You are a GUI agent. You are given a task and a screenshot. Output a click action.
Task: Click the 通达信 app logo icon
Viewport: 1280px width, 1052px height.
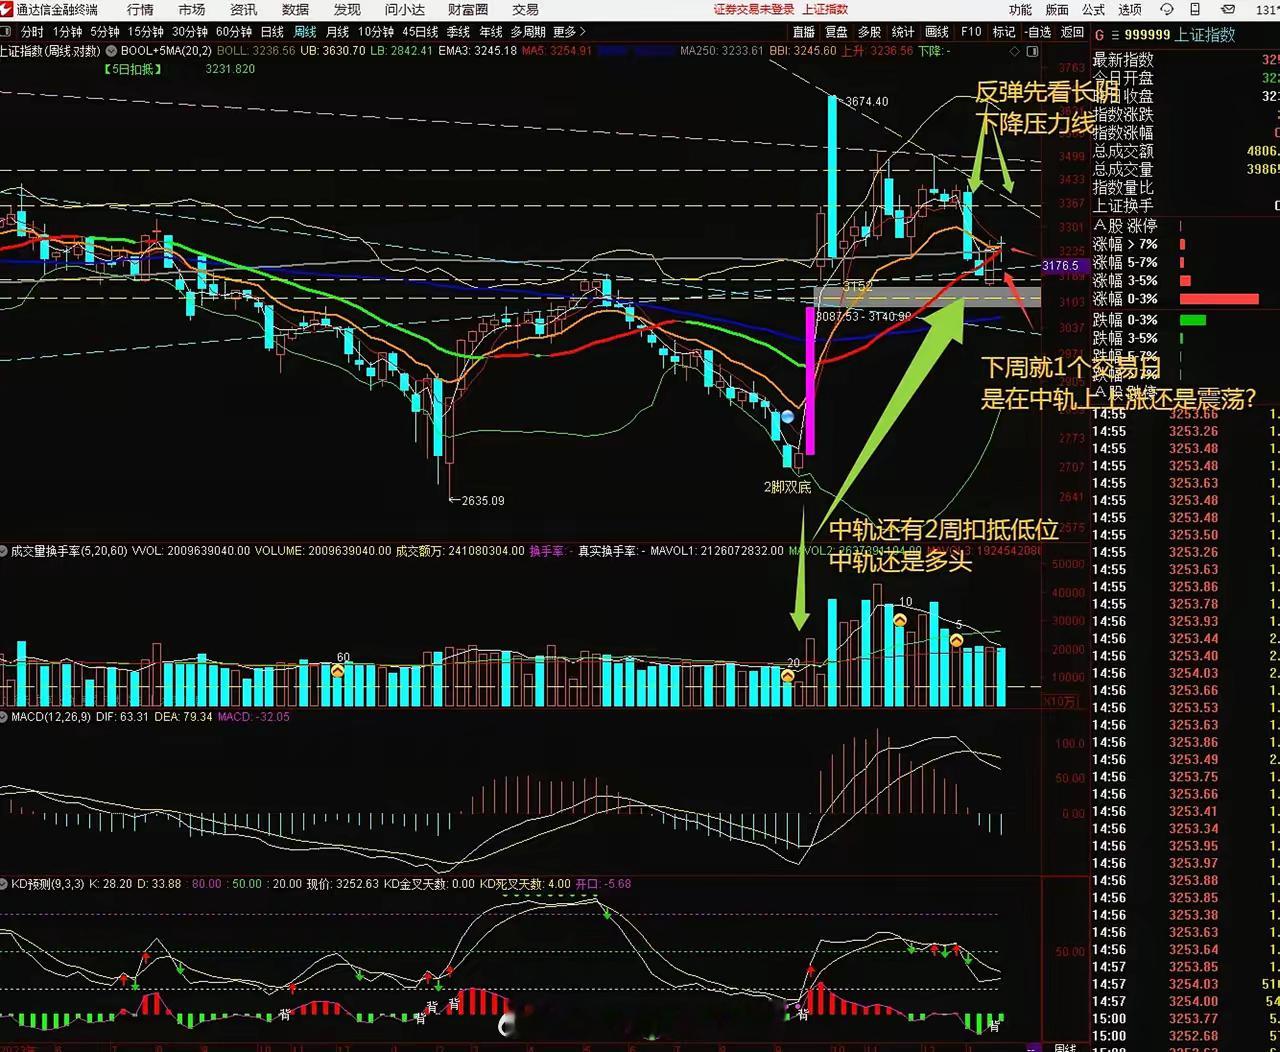tap(7, 9)
